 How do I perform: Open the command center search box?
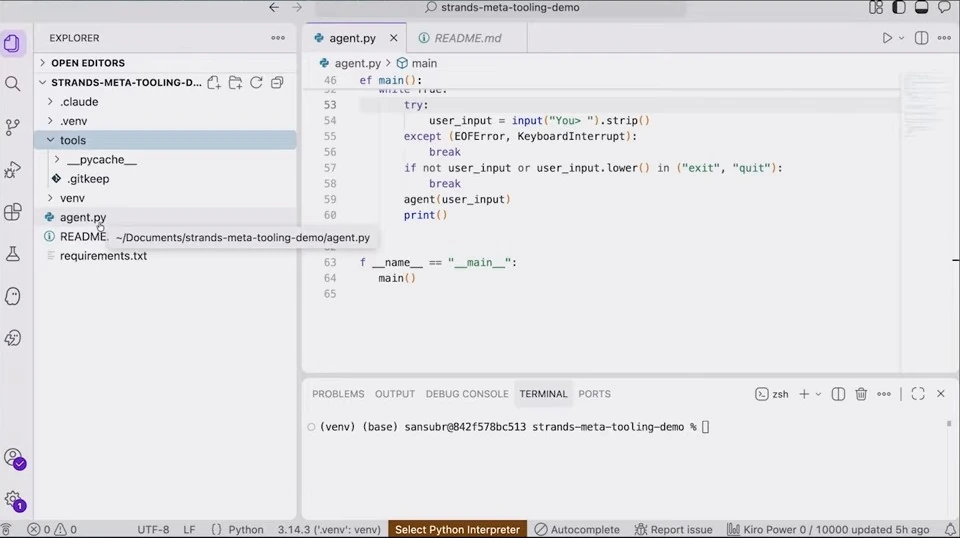(x=501, y=7)
